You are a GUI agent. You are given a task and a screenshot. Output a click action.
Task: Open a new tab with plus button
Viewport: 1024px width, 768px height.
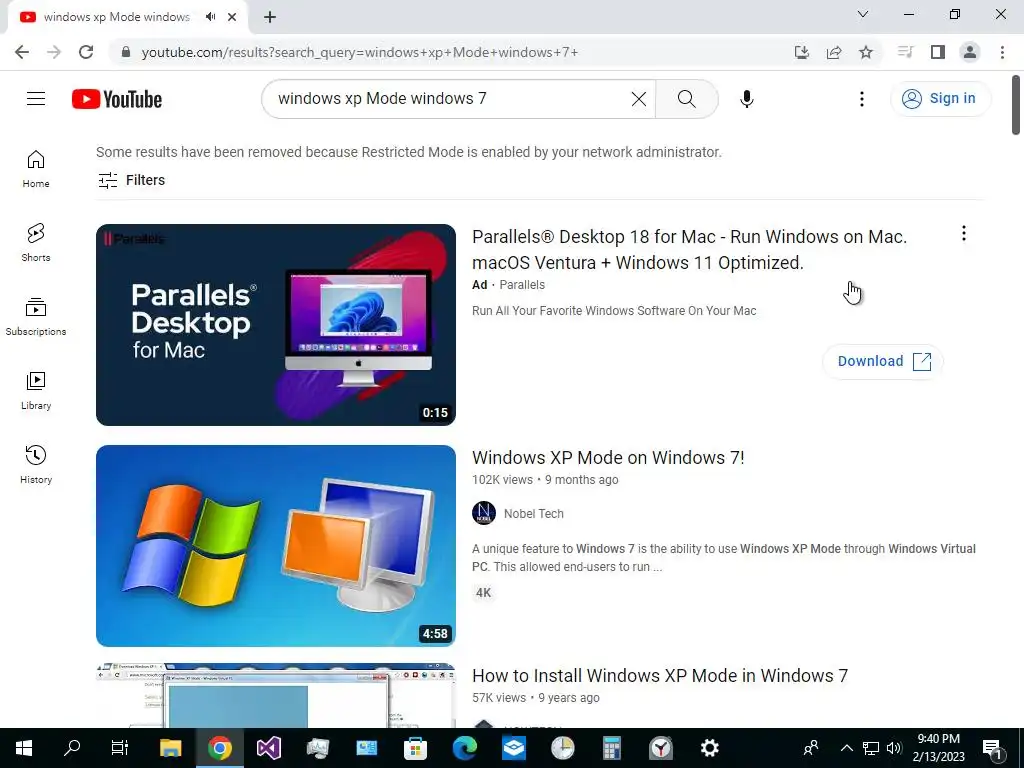(270, 17)
